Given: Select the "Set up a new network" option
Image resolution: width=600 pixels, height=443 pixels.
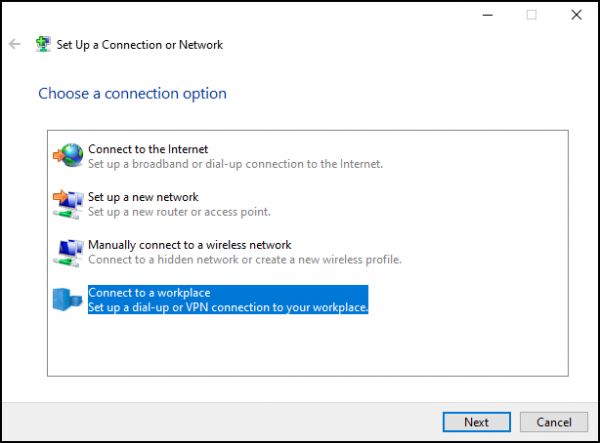Looking at the screenshot, I should 143,197.
